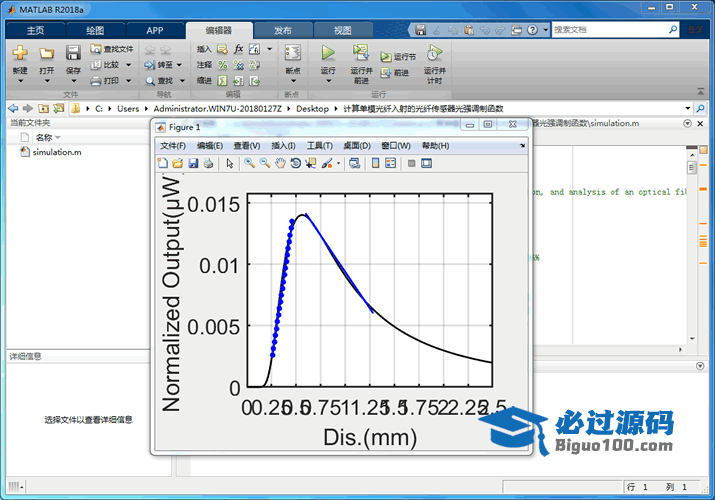Click the Insert Colorbar icon
Screen dimensions: 715x500
pos(375,163)
